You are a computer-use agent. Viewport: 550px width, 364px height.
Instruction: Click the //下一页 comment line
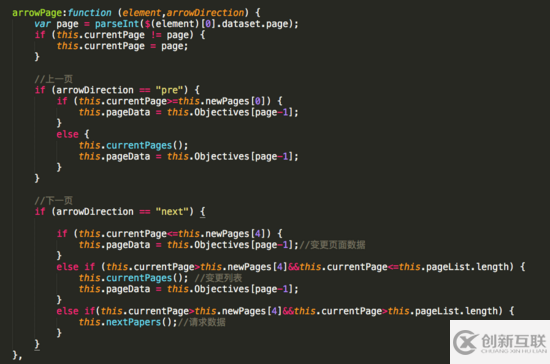54,201
